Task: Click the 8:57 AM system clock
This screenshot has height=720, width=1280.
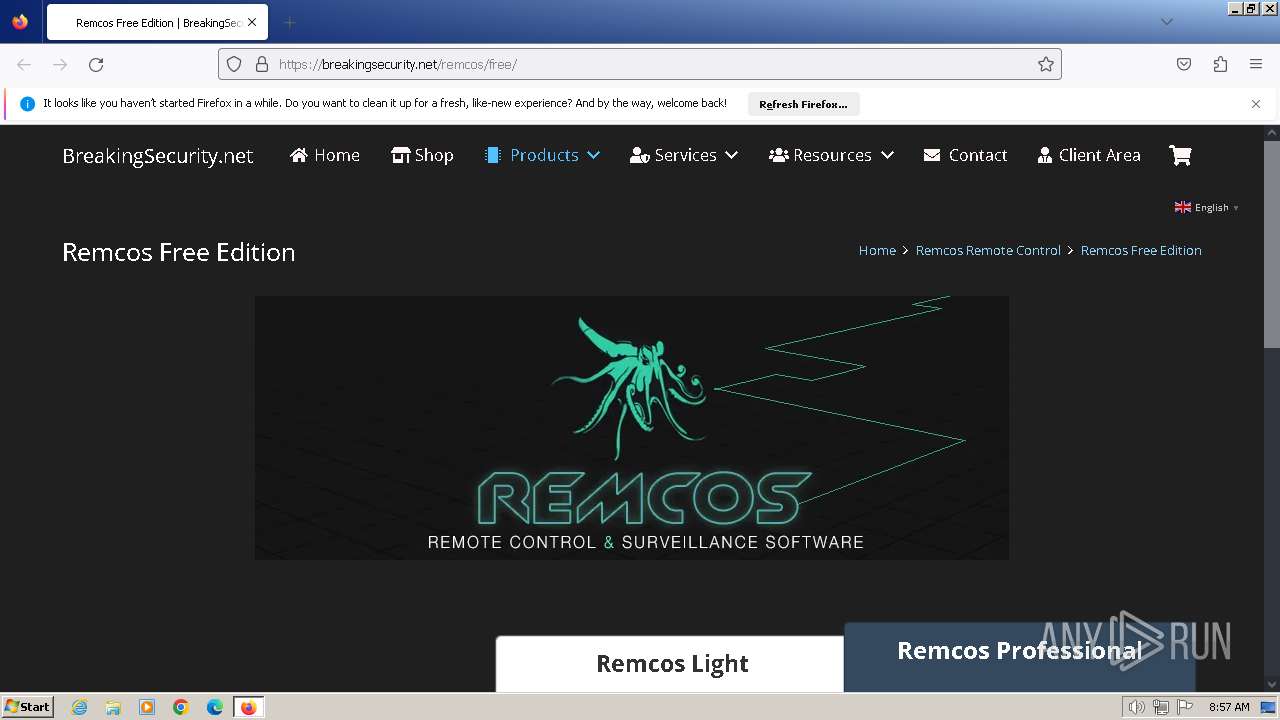Action: tap(1229, 707)
